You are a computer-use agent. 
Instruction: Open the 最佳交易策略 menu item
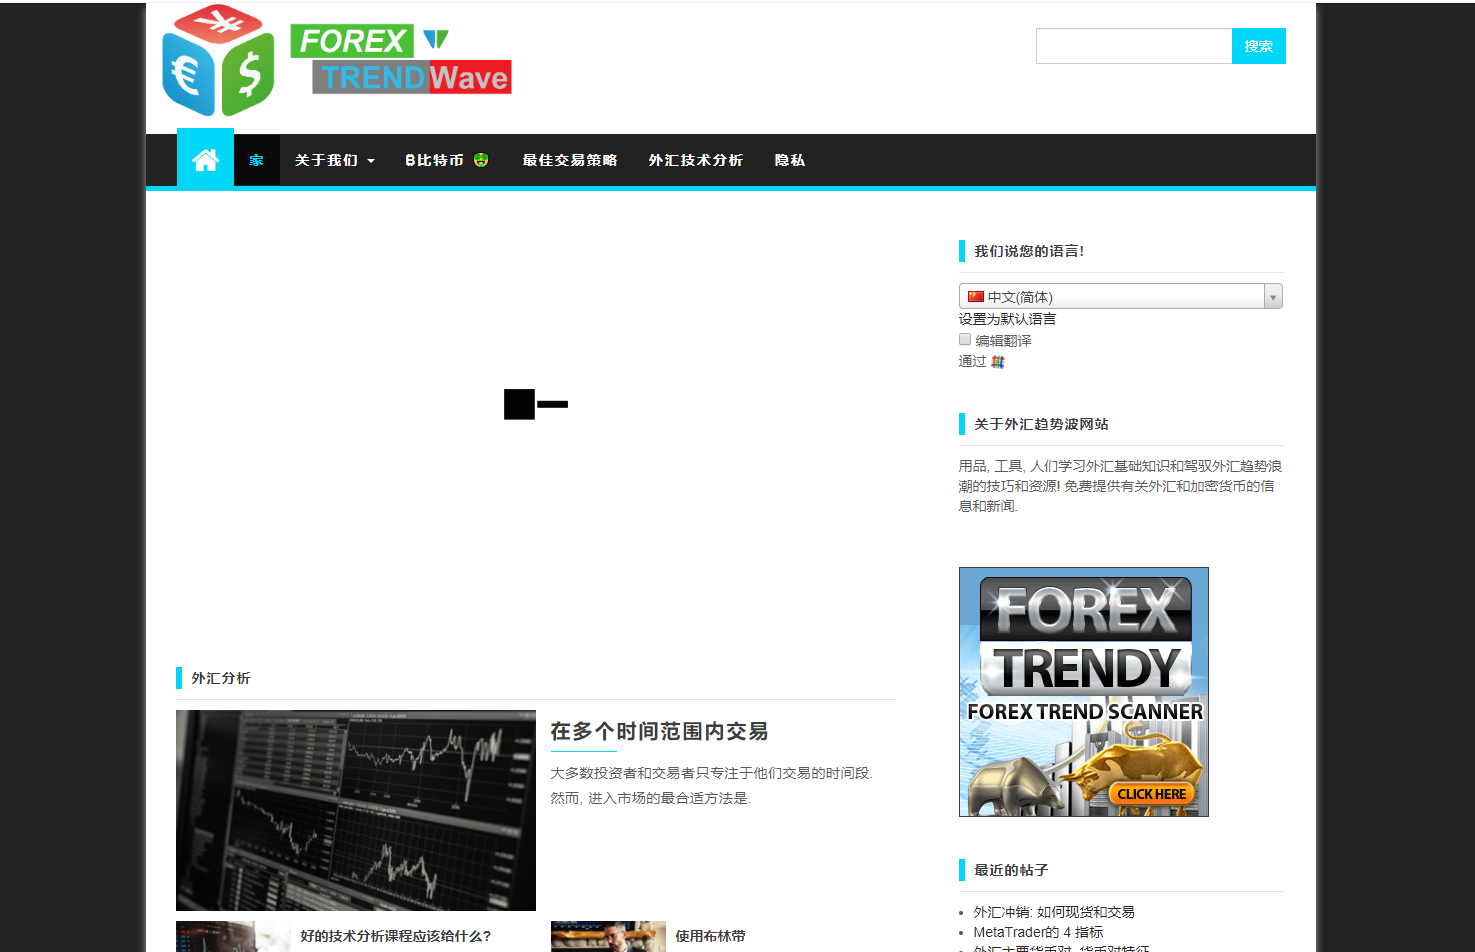pos(569,160)
